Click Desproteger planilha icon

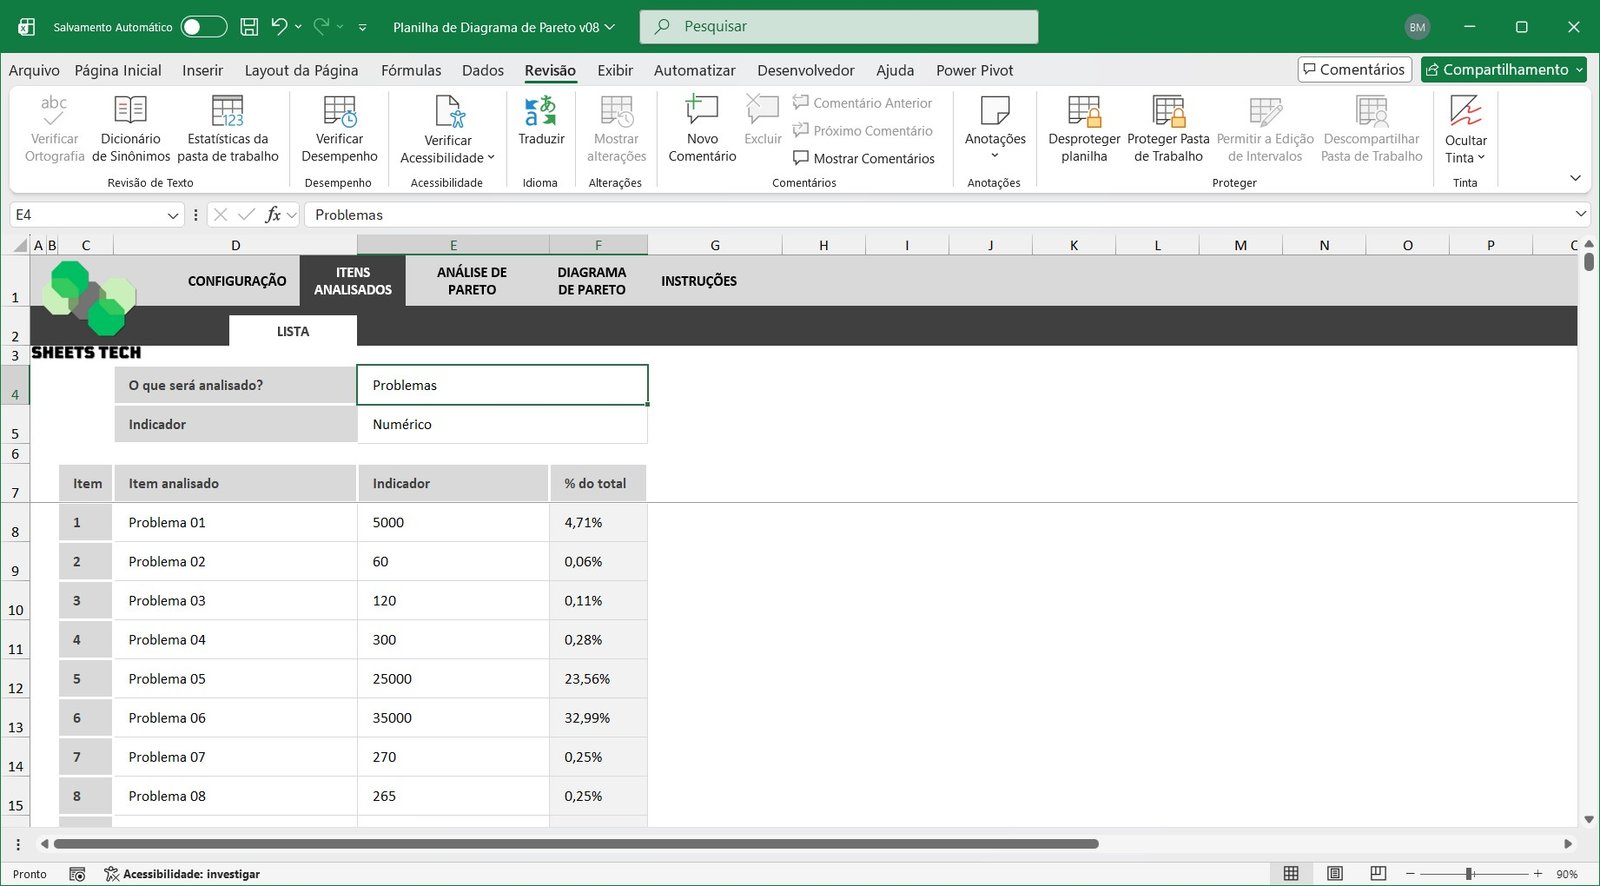click(x=1084, y=111)
